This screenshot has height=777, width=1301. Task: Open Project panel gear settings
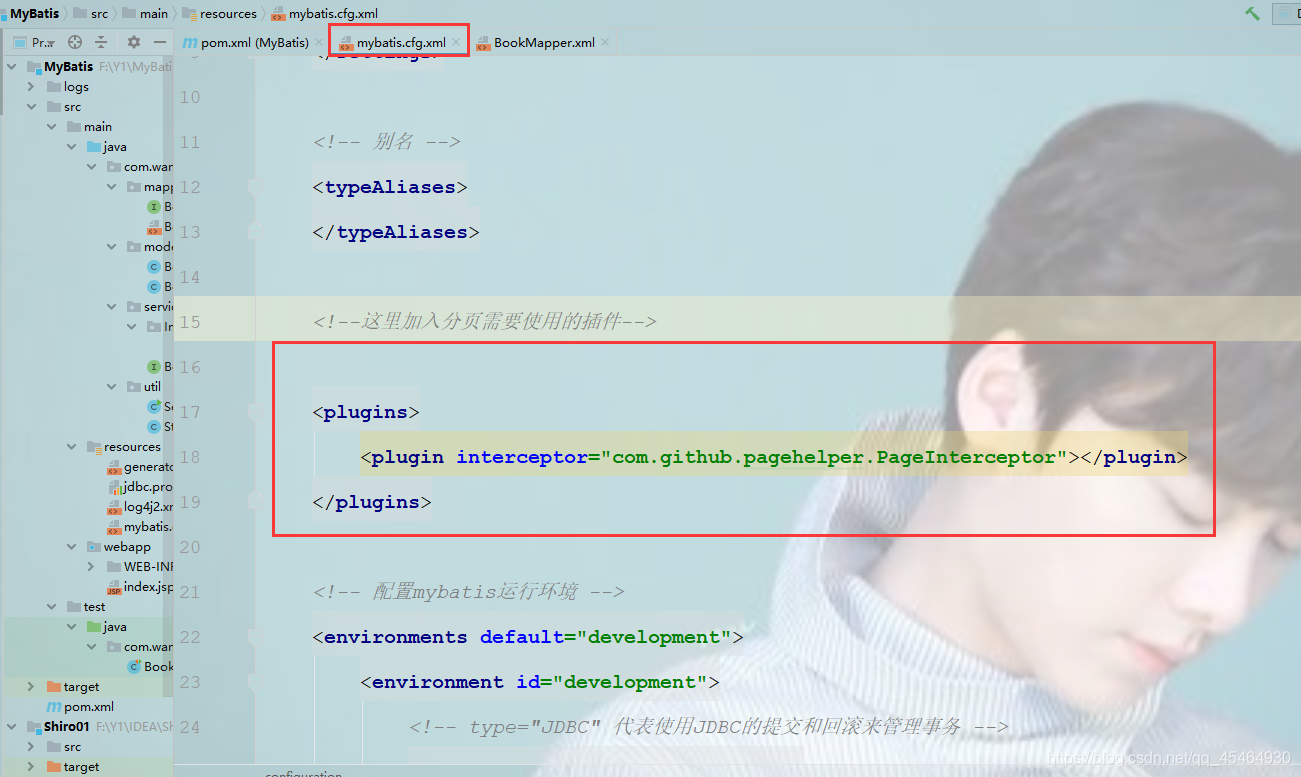tap(134, 42)
